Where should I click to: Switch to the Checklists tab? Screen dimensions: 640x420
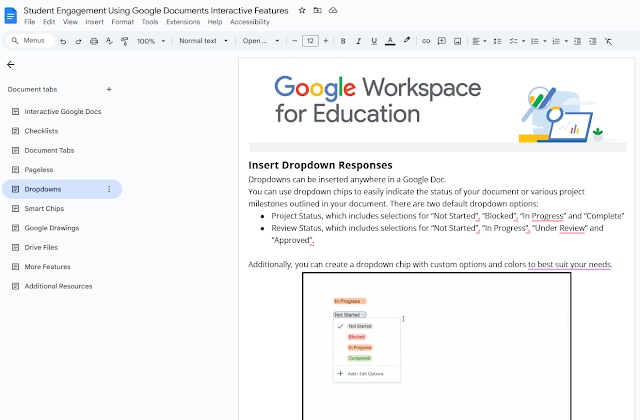coord(62,131)
